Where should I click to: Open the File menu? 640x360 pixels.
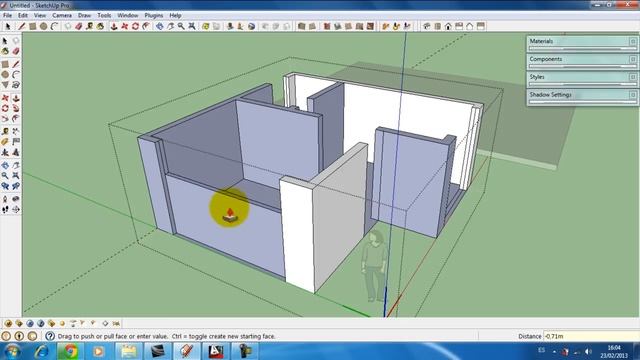click(x=7, y=15)
